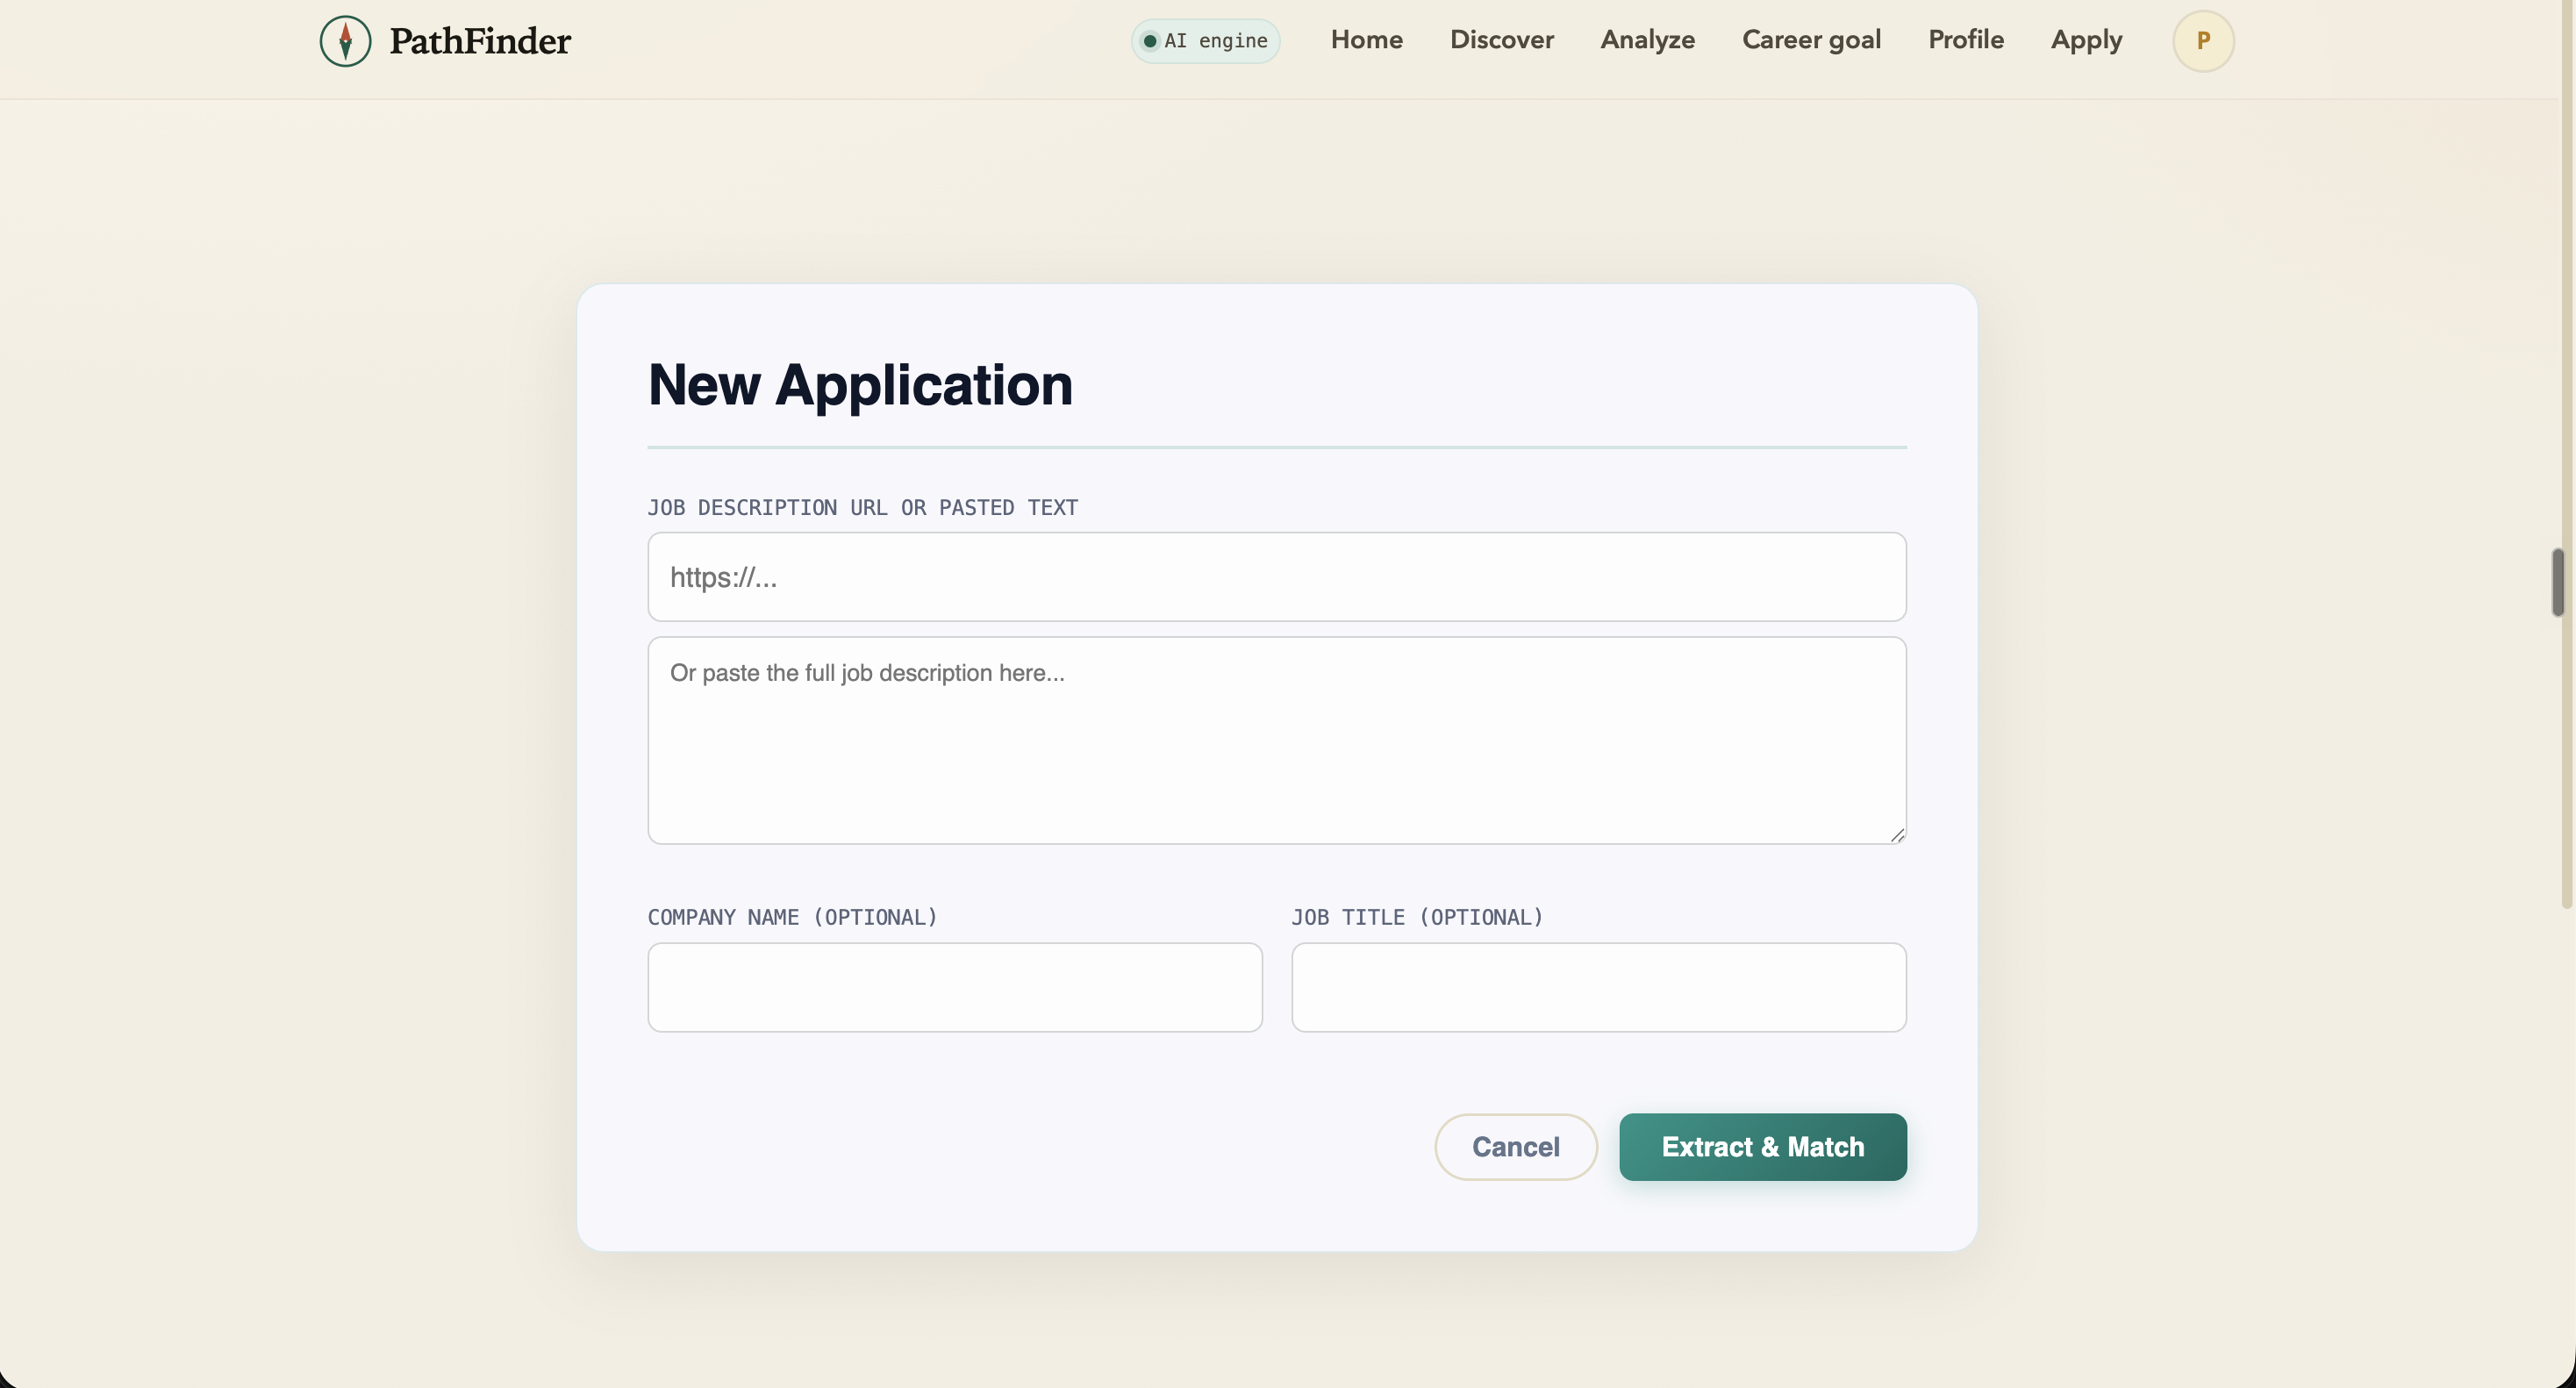Select Apply in the navigation bar
This screenshot has height=1388, width=2576.
2086,40
